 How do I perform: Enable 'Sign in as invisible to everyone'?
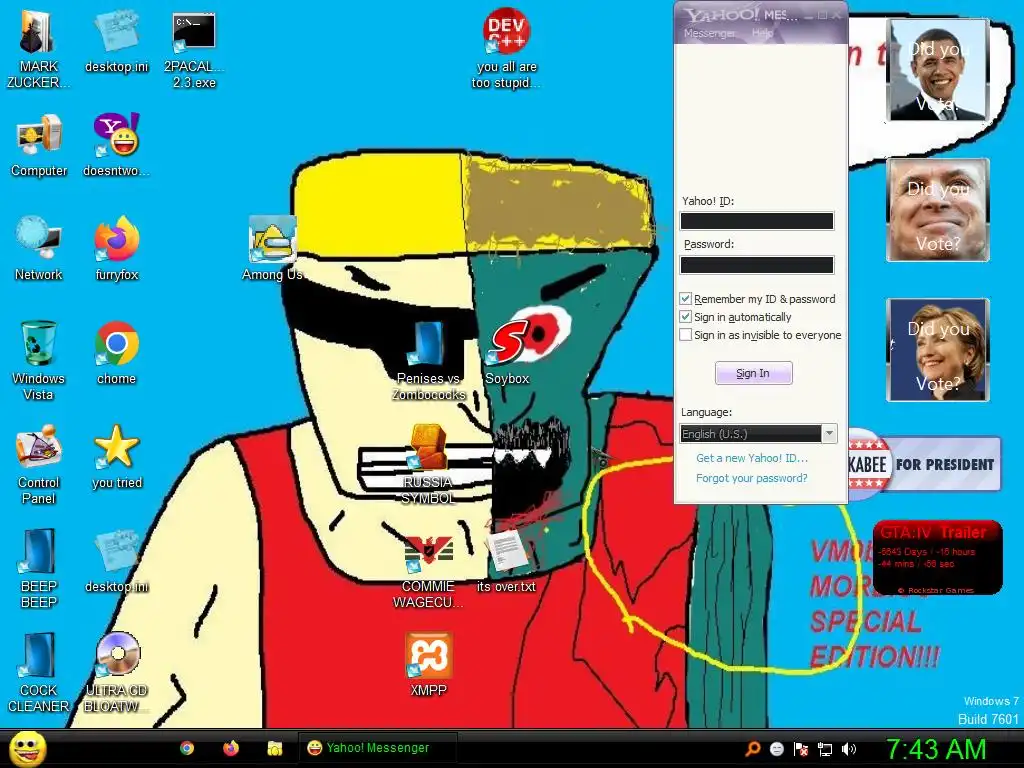(x=685, y=335)
